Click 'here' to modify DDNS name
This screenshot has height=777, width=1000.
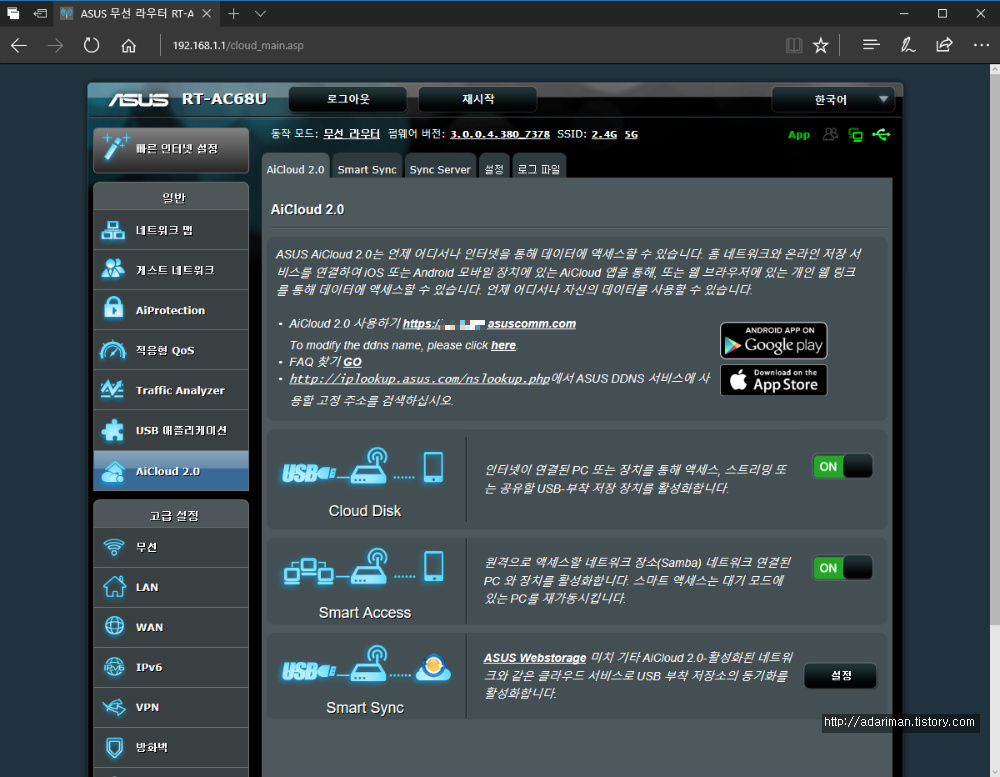pyautogui.click(x=503, y=345)
